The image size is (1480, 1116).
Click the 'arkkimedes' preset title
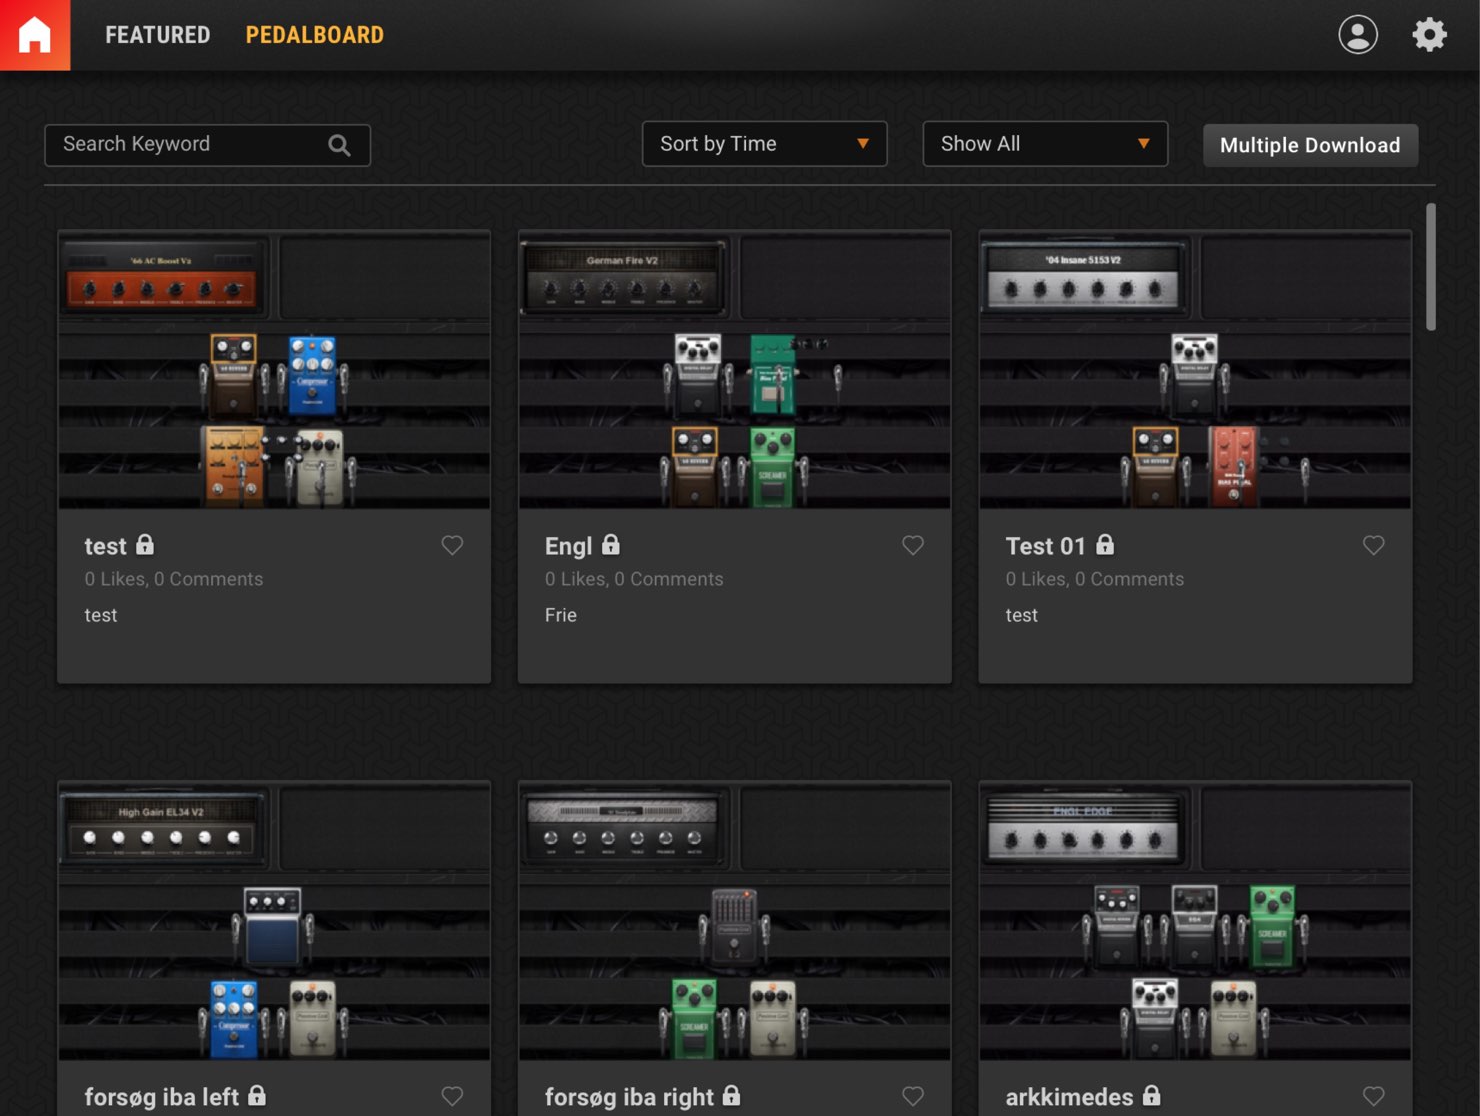click(x=1069, y=1097)
